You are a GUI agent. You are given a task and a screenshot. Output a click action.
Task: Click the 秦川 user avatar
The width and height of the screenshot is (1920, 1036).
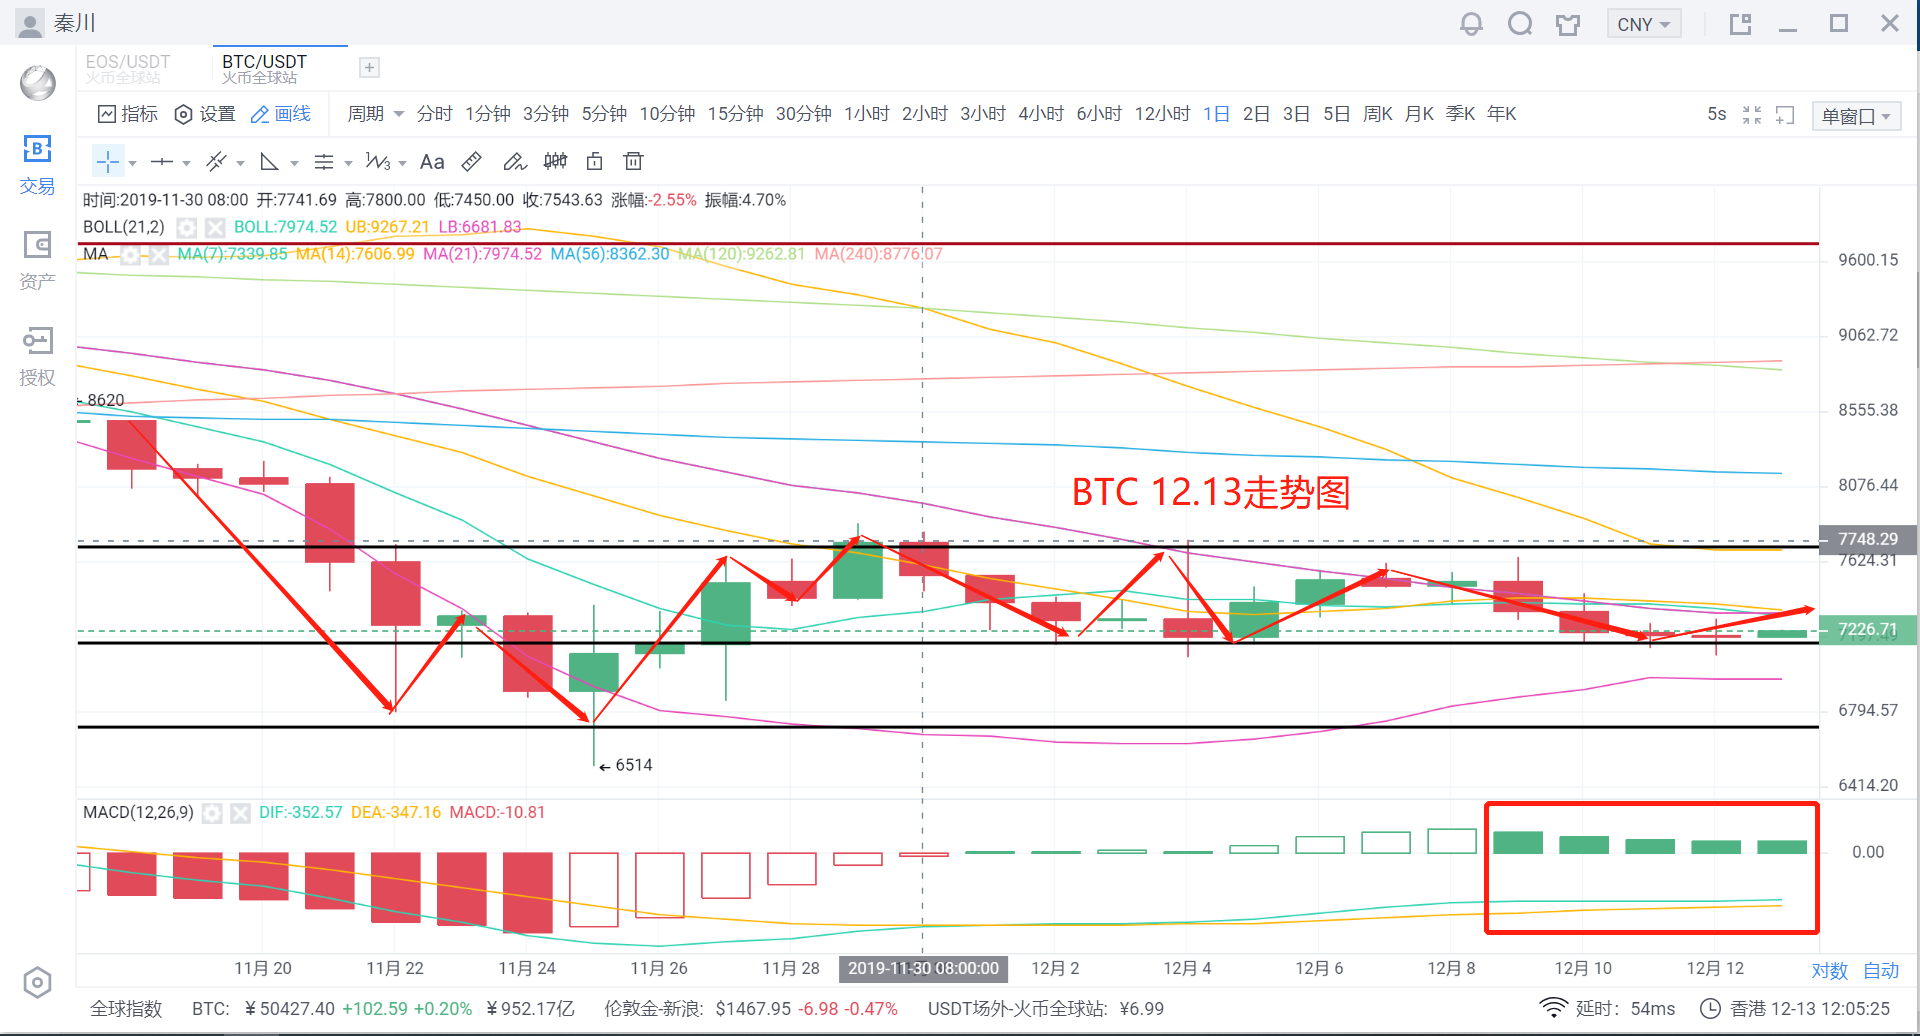pos(31,24)
